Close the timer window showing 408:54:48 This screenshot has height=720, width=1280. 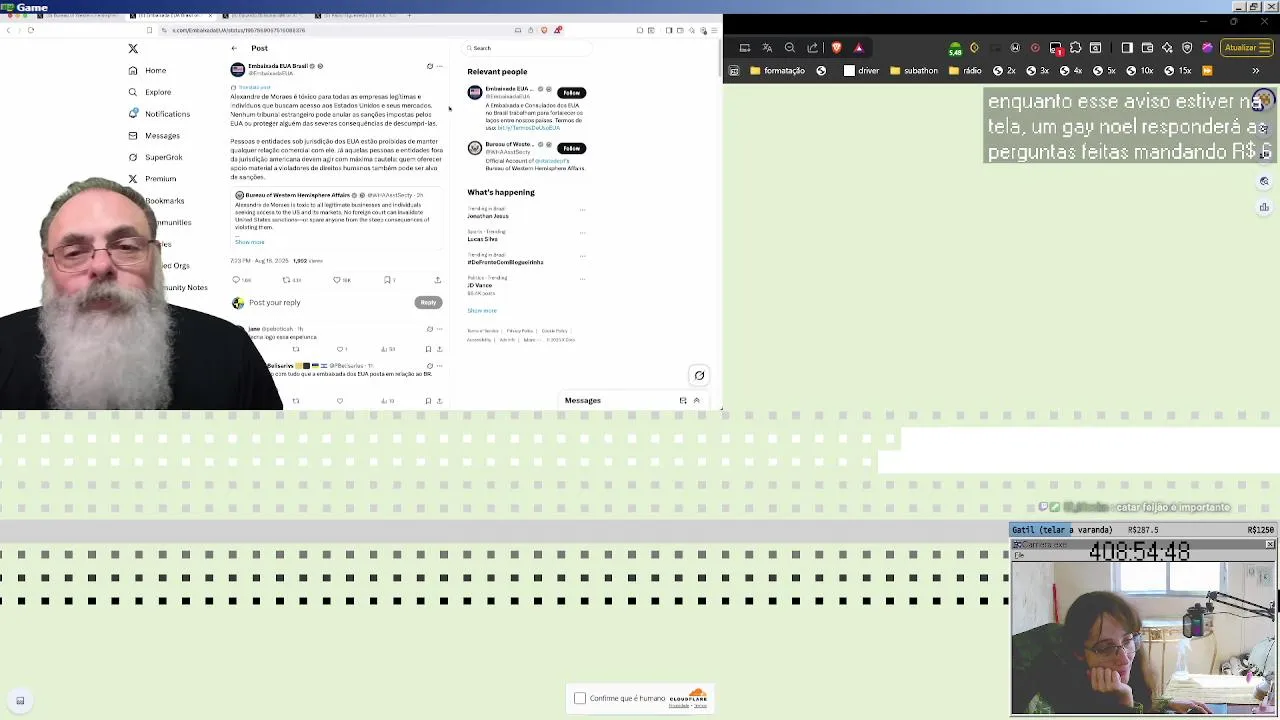tap(1270, 545)
